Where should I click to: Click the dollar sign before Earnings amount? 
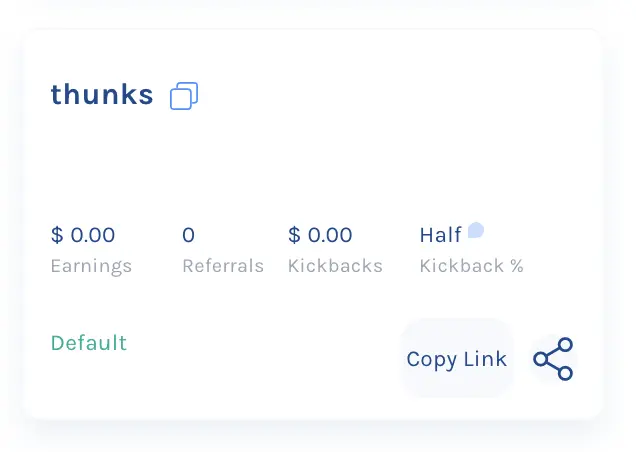pyautogui.click(x=57, y=235)
